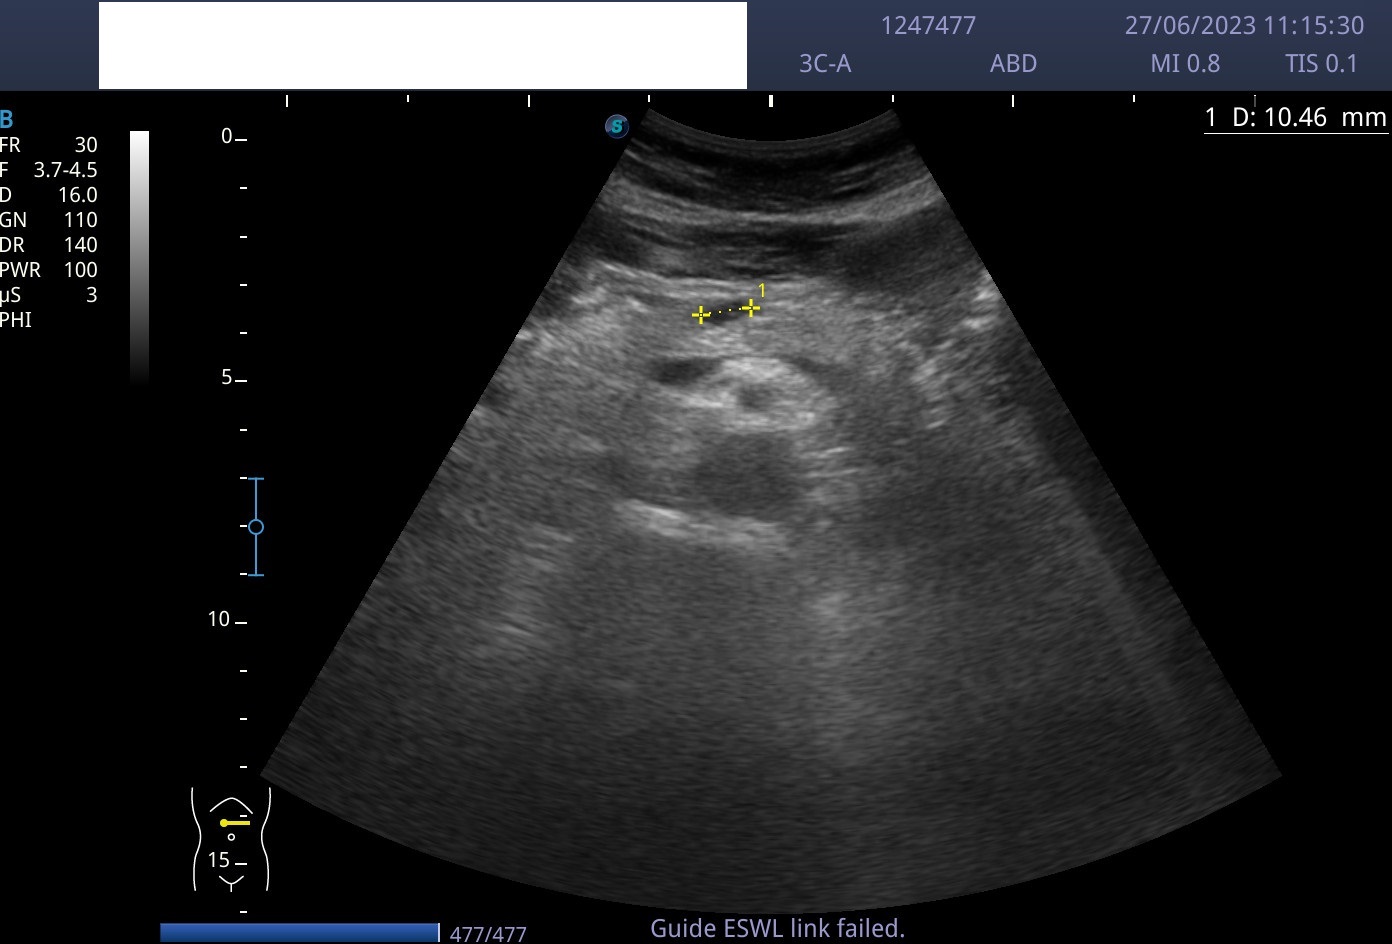The height and width of the screenshot is (944, 1392).
Task: Click the patient ID 1247477
Action: pyautogui.click(x=928, y=26)
